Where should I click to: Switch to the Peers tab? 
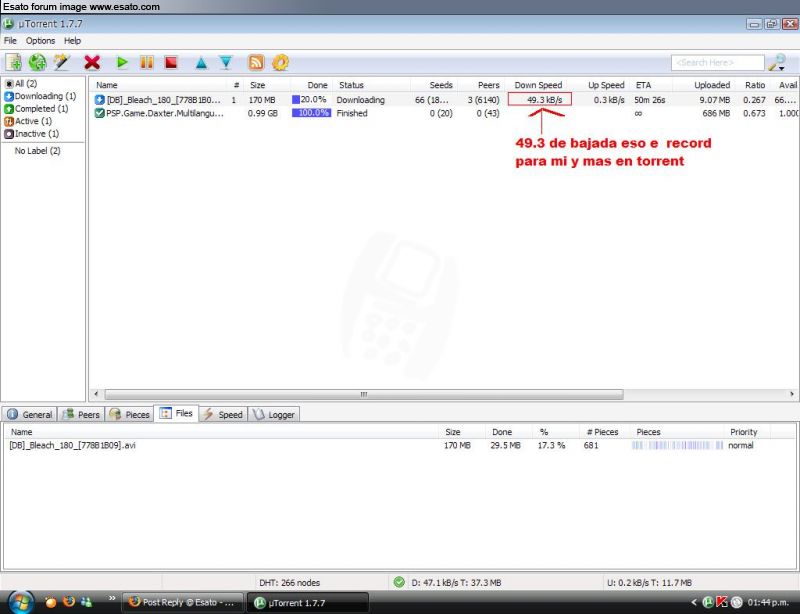coord(81,414)
